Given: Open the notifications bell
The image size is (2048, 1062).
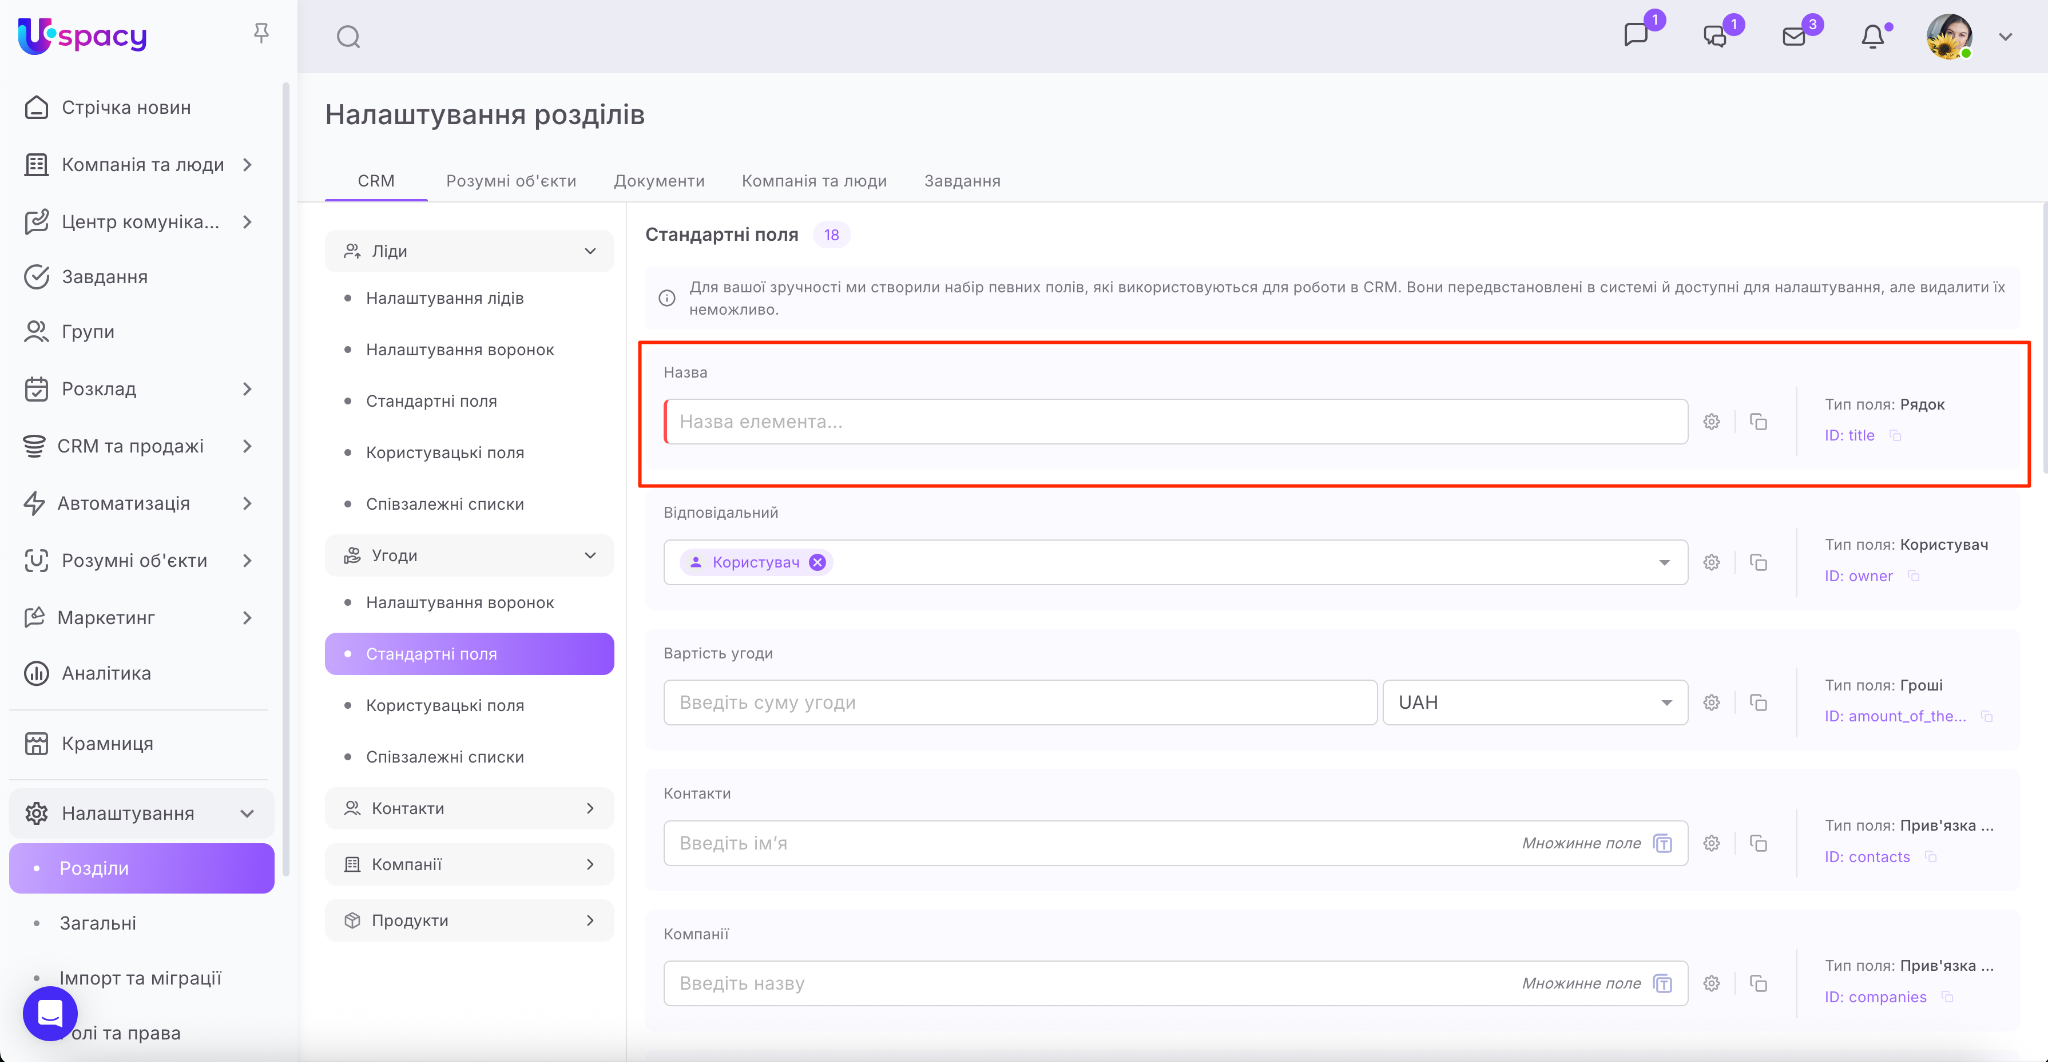Looking at the screenshot, I should [1872, 37].
